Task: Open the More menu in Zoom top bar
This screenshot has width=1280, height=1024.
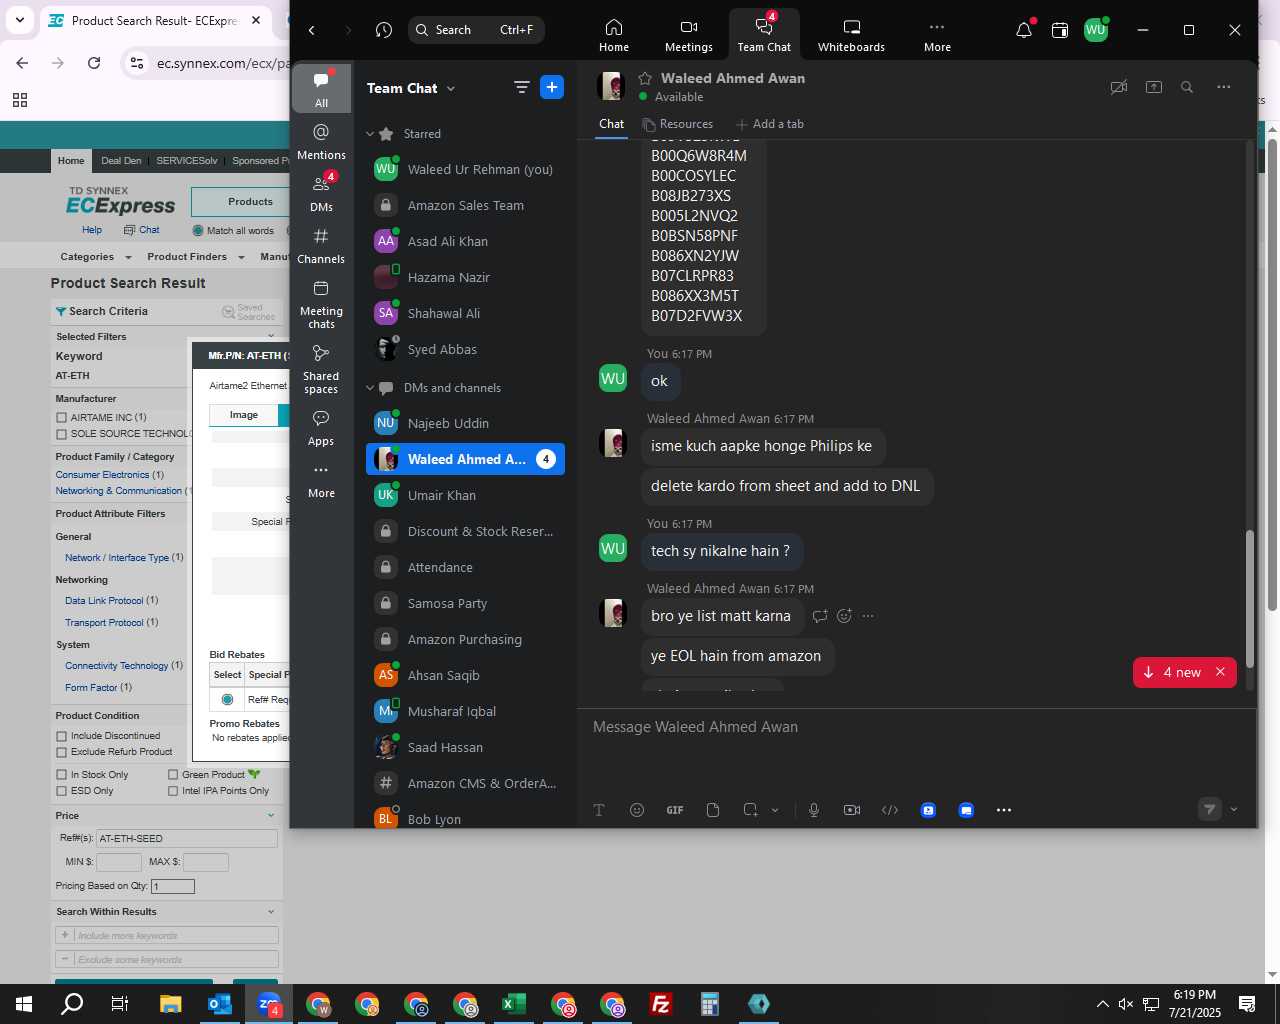Action: point(937,35)
